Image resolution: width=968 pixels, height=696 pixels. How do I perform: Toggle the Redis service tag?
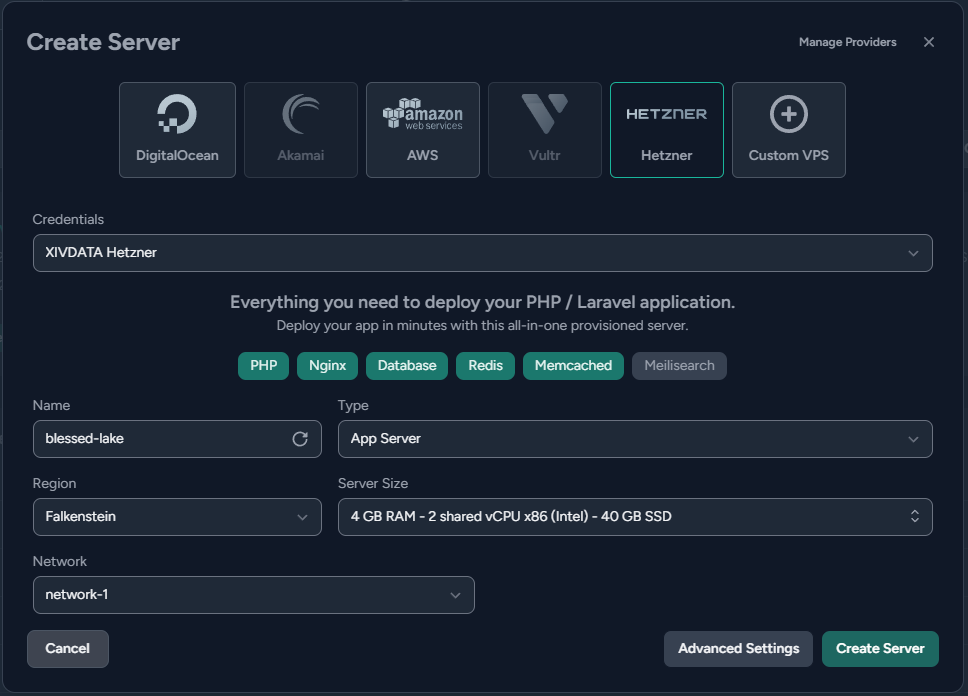(485, 366)
